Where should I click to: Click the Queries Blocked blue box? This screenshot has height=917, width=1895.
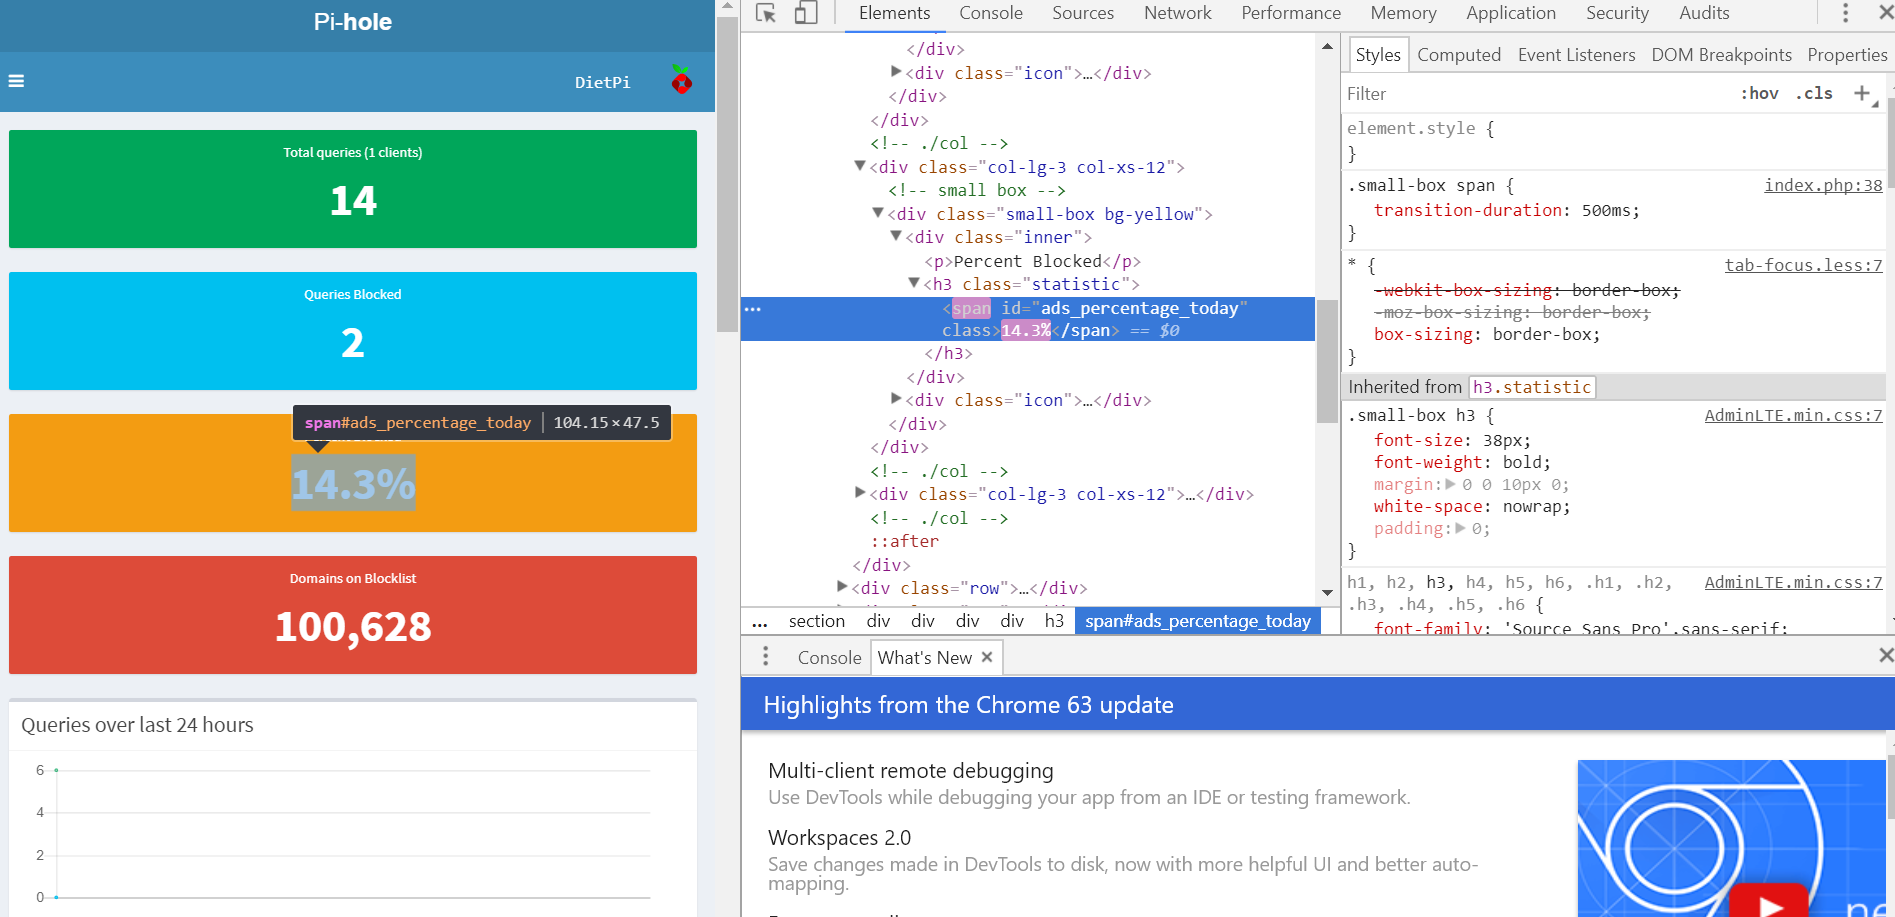353,331
